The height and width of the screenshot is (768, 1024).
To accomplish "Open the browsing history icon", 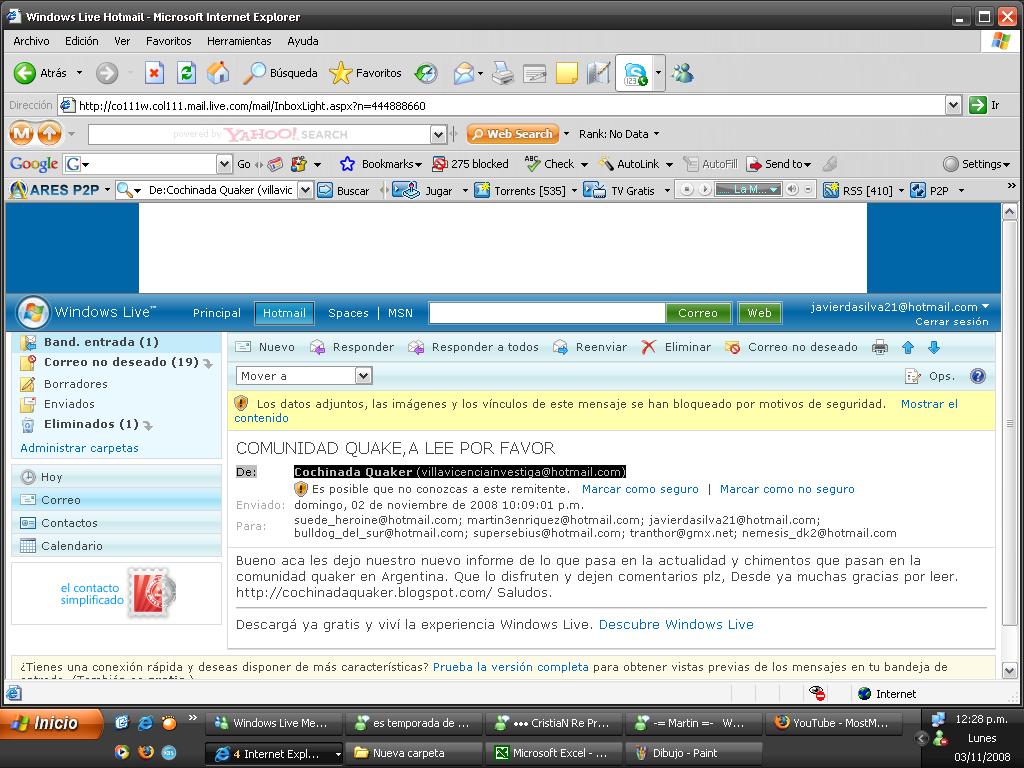I will click(426, 73).
